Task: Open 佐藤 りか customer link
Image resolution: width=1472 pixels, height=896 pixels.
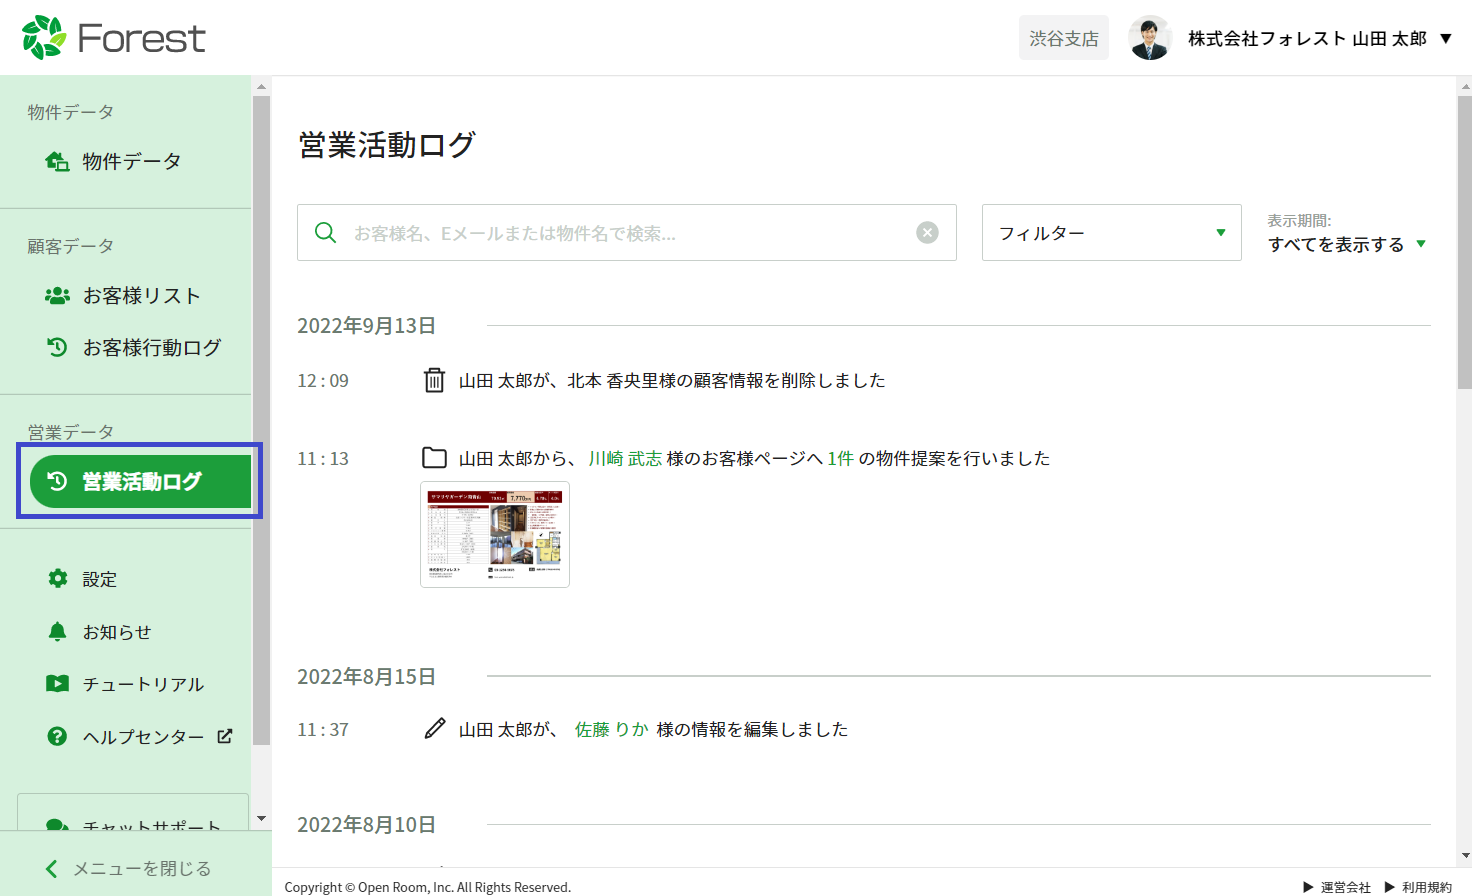Action: click(x=611, y=729)
